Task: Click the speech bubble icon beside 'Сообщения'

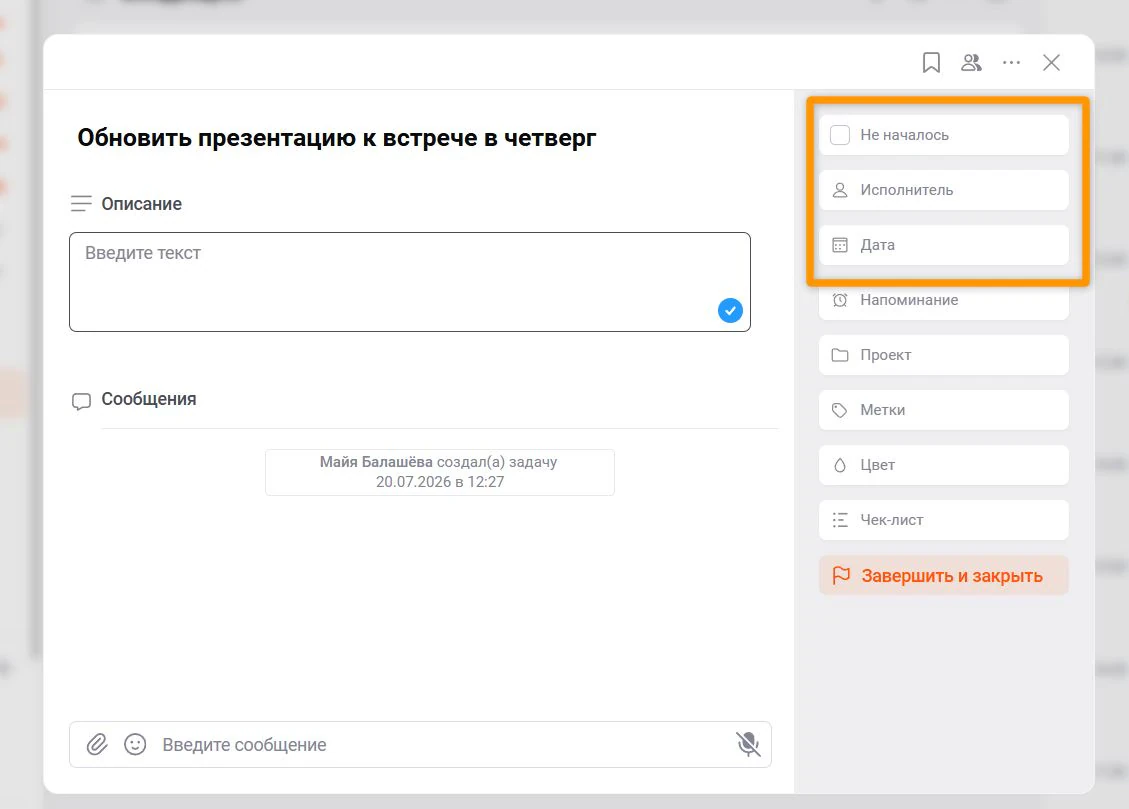Action: (x=81, y=401)
